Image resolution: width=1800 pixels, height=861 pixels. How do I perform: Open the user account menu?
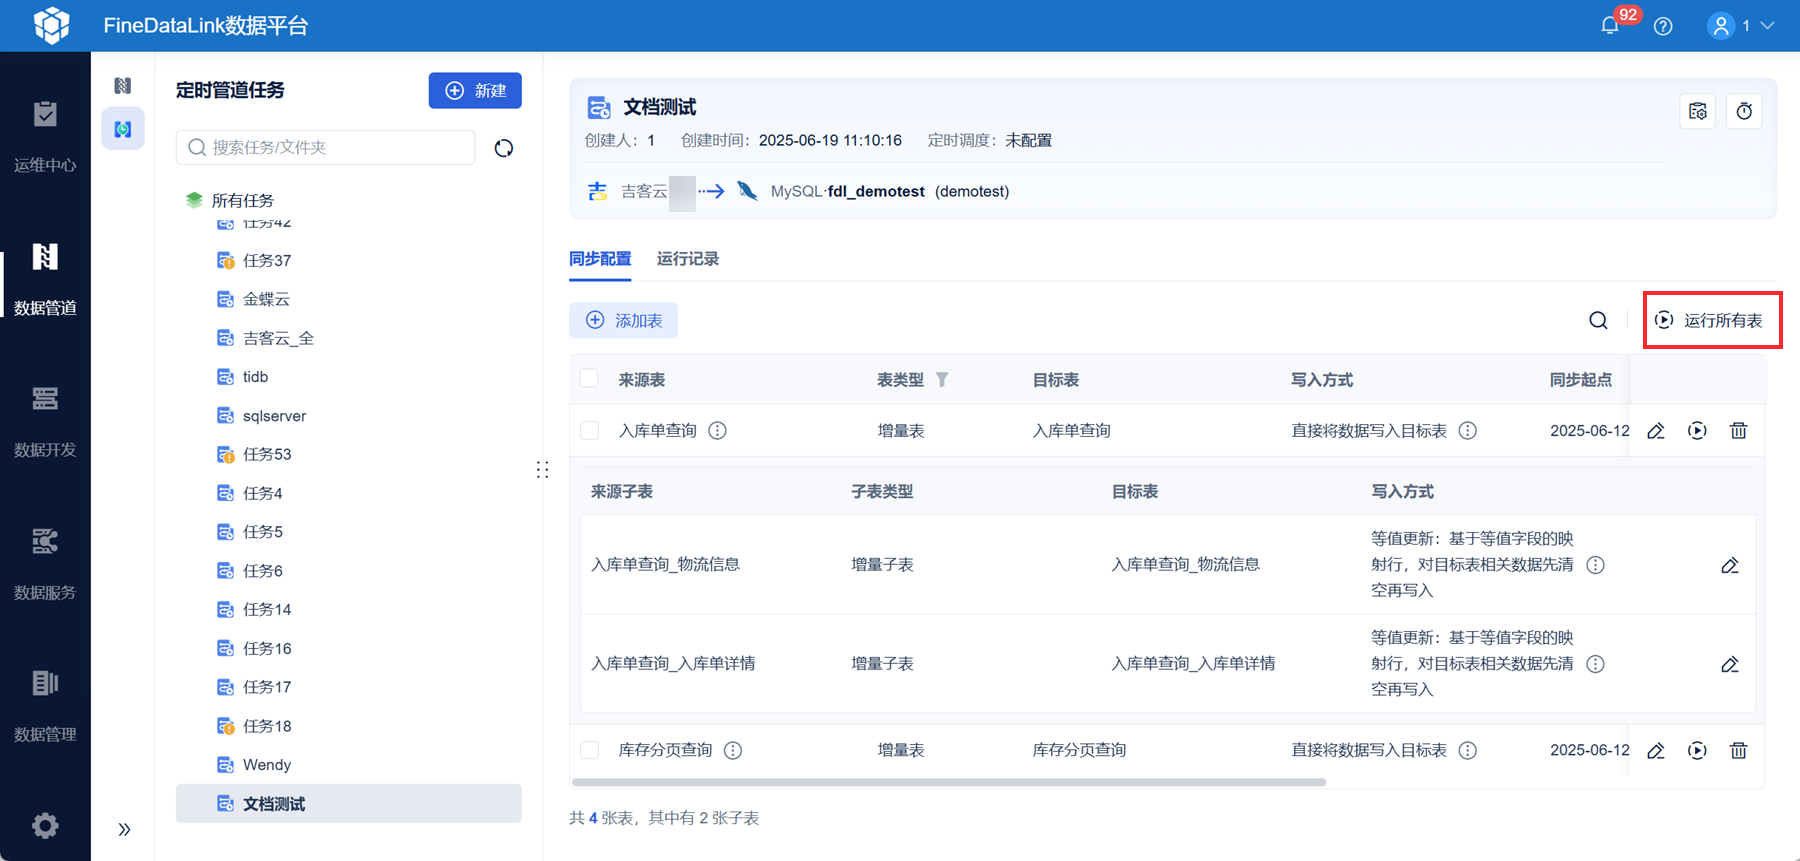1741,26
